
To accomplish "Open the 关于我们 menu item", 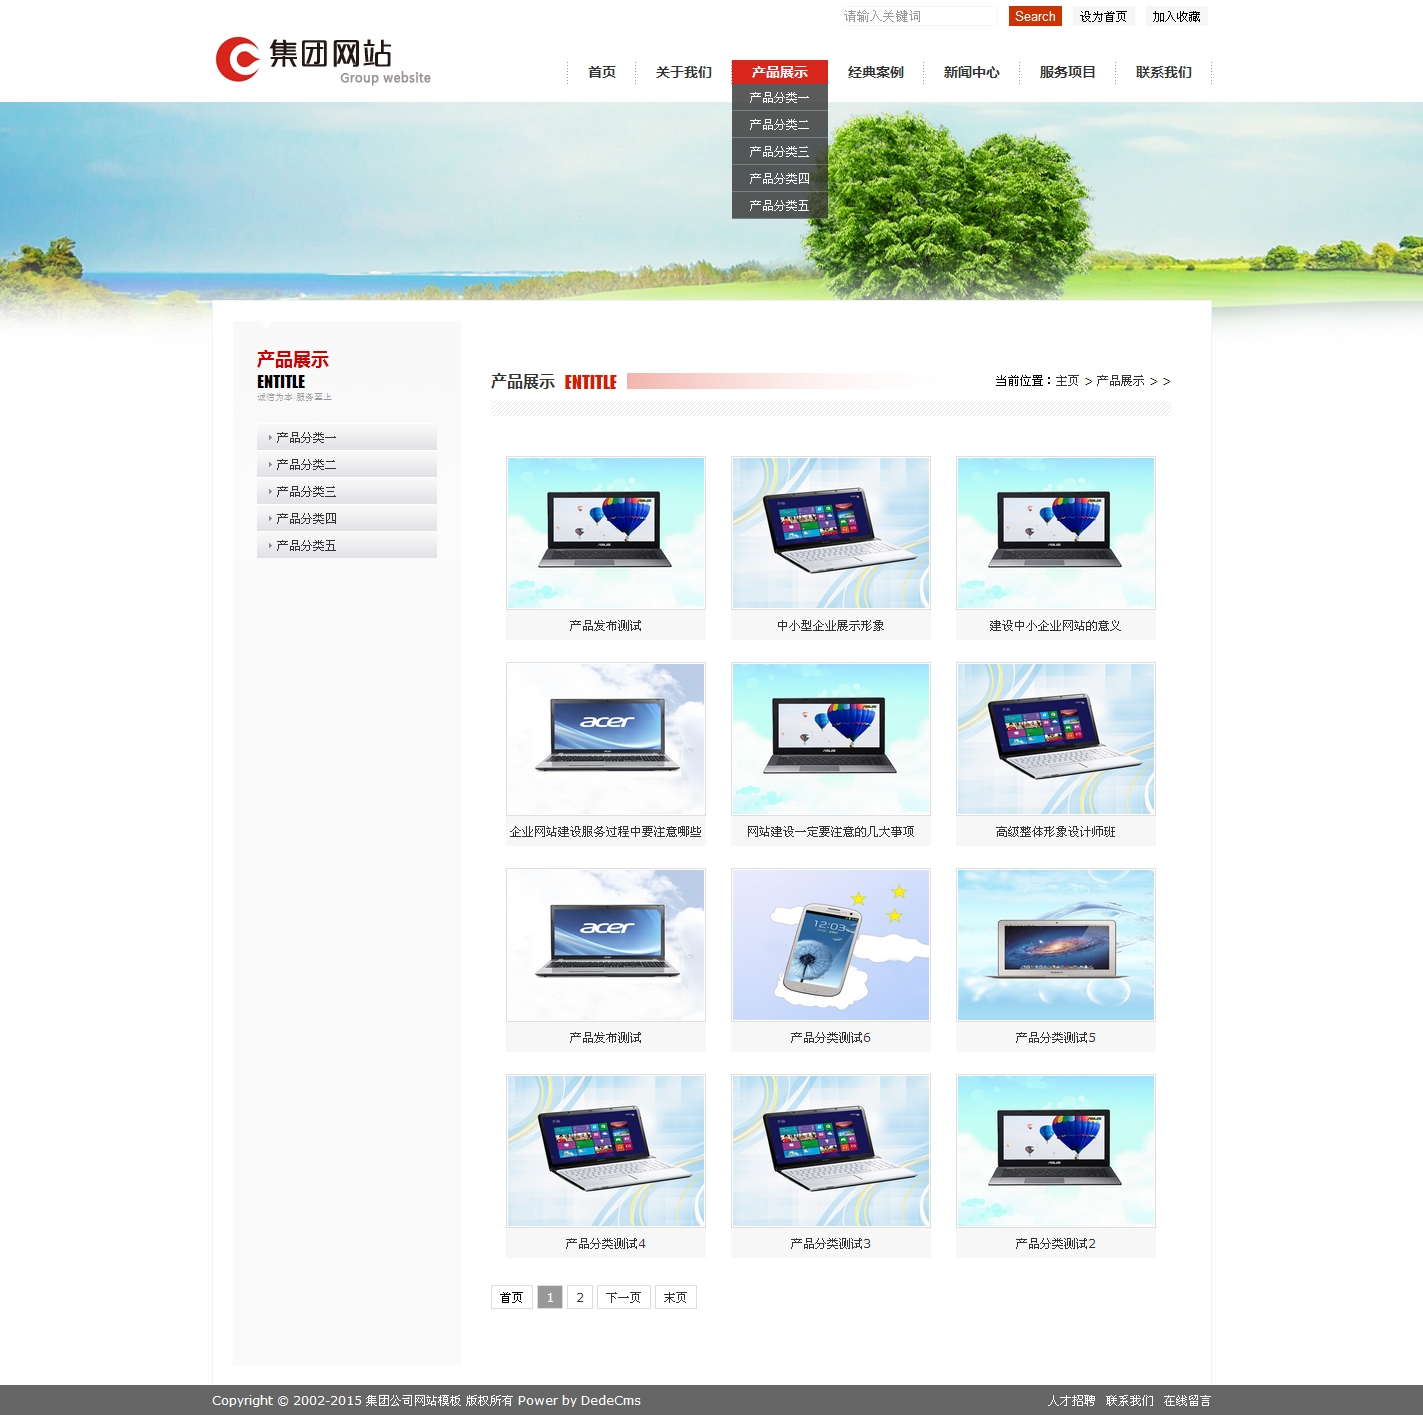I will (x=683, y=72).
